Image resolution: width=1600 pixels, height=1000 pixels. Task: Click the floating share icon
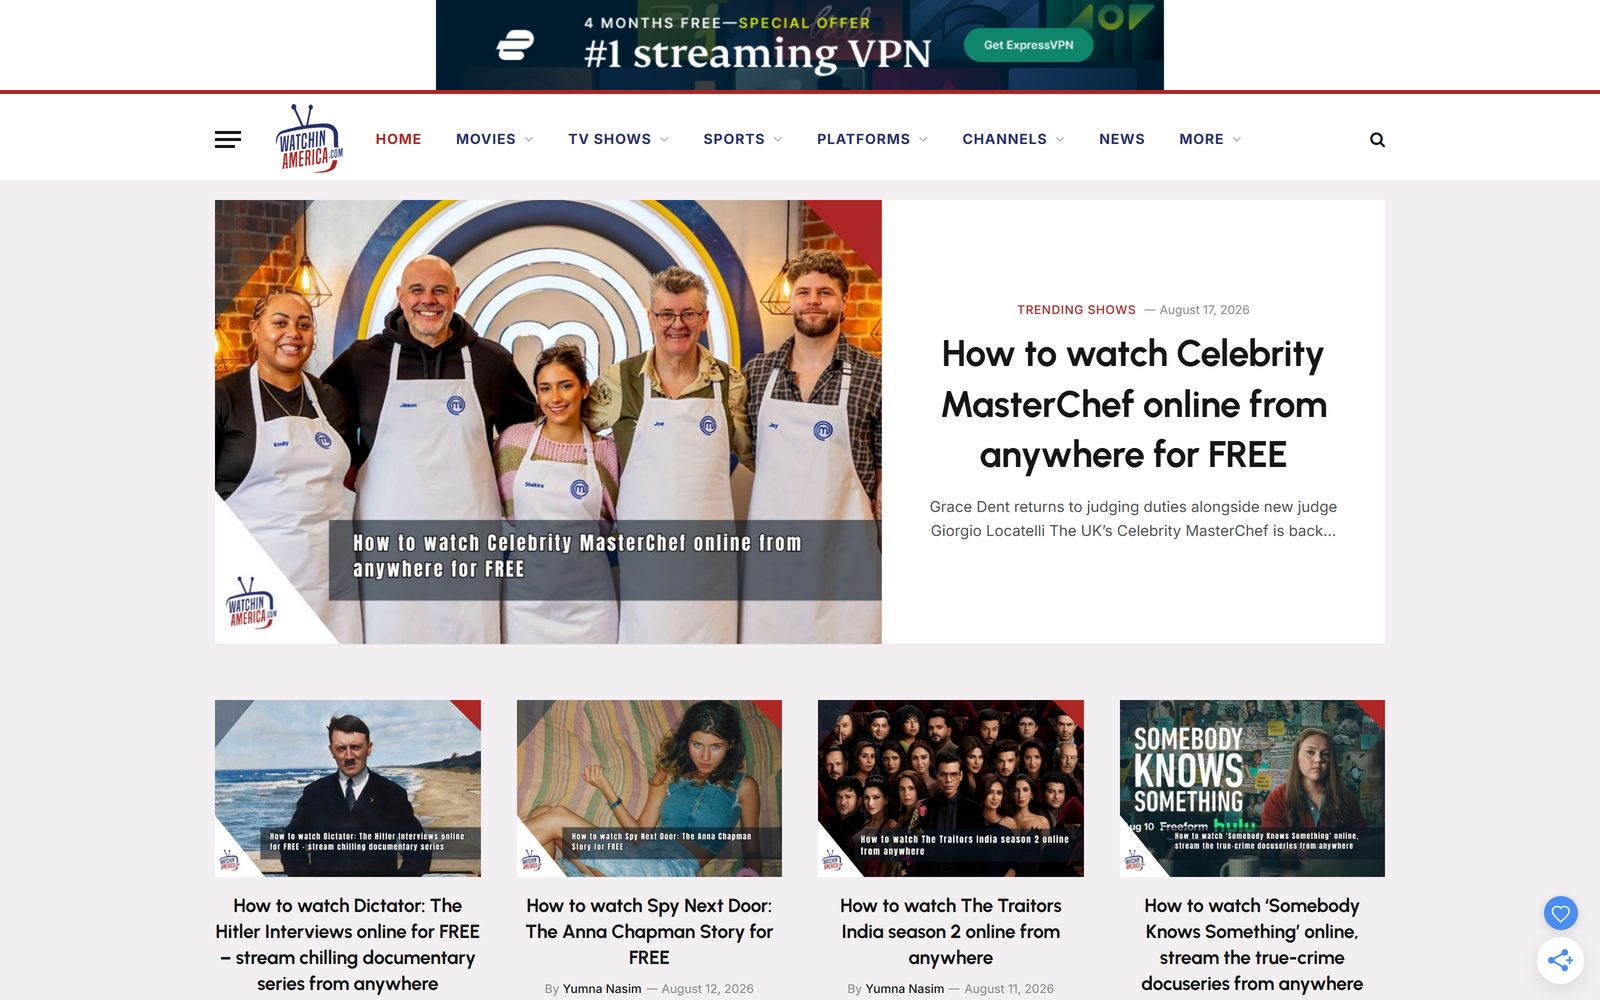tap(1560, 961)
